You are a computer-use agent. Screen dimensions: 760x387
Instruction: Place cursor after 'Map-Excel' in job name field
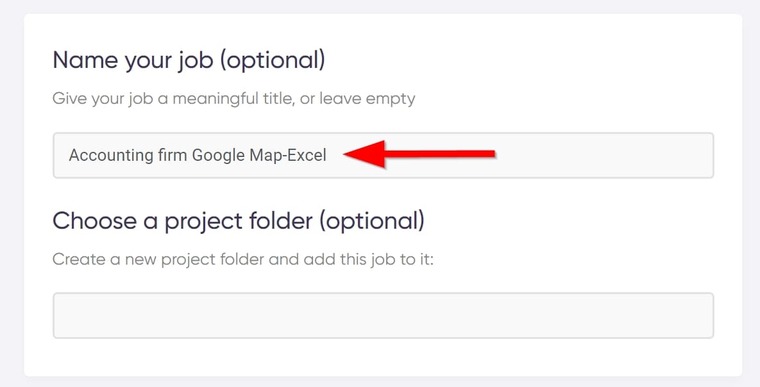328,155
